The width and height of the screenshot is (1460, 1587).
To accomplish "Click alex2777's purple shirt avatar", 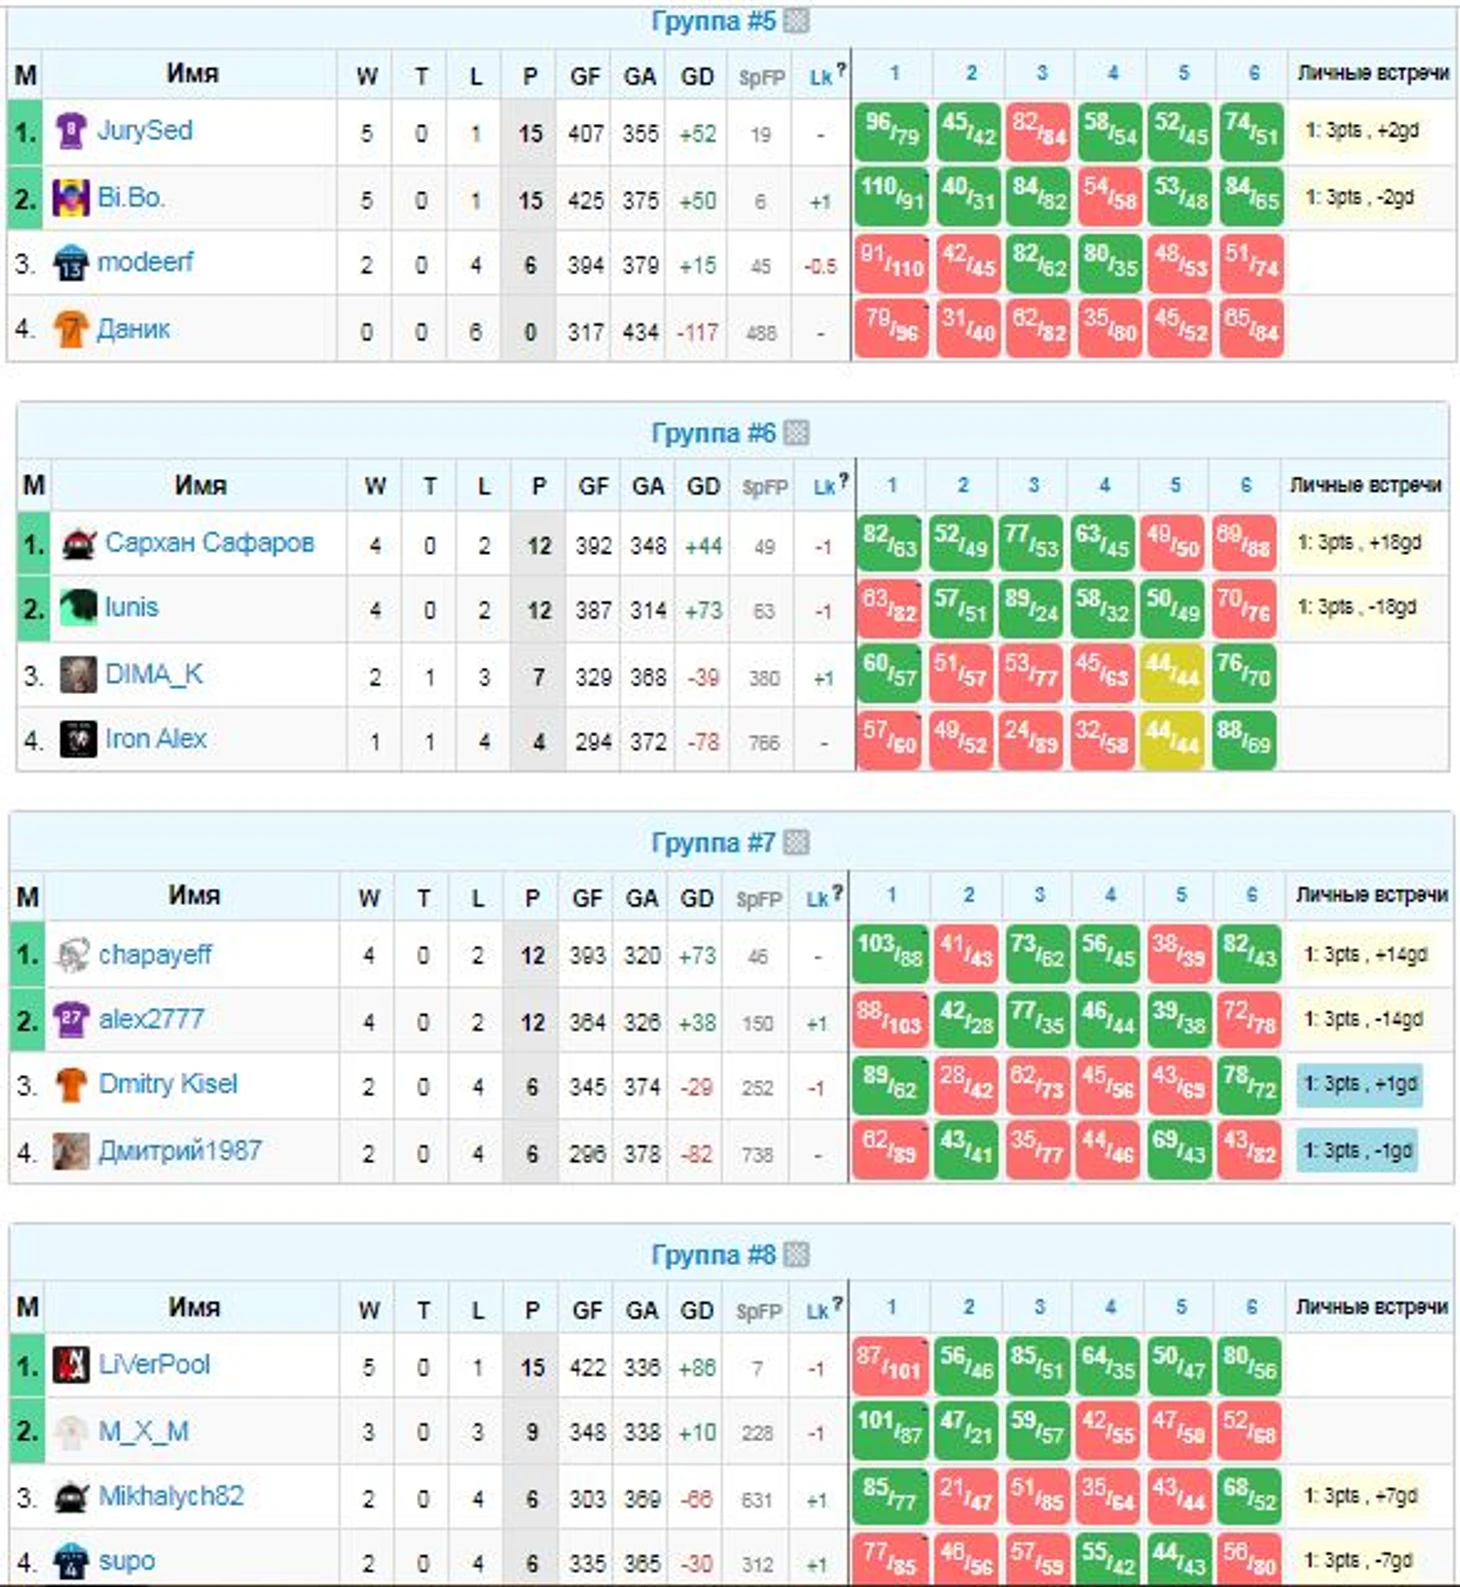I will point(71,1020).
